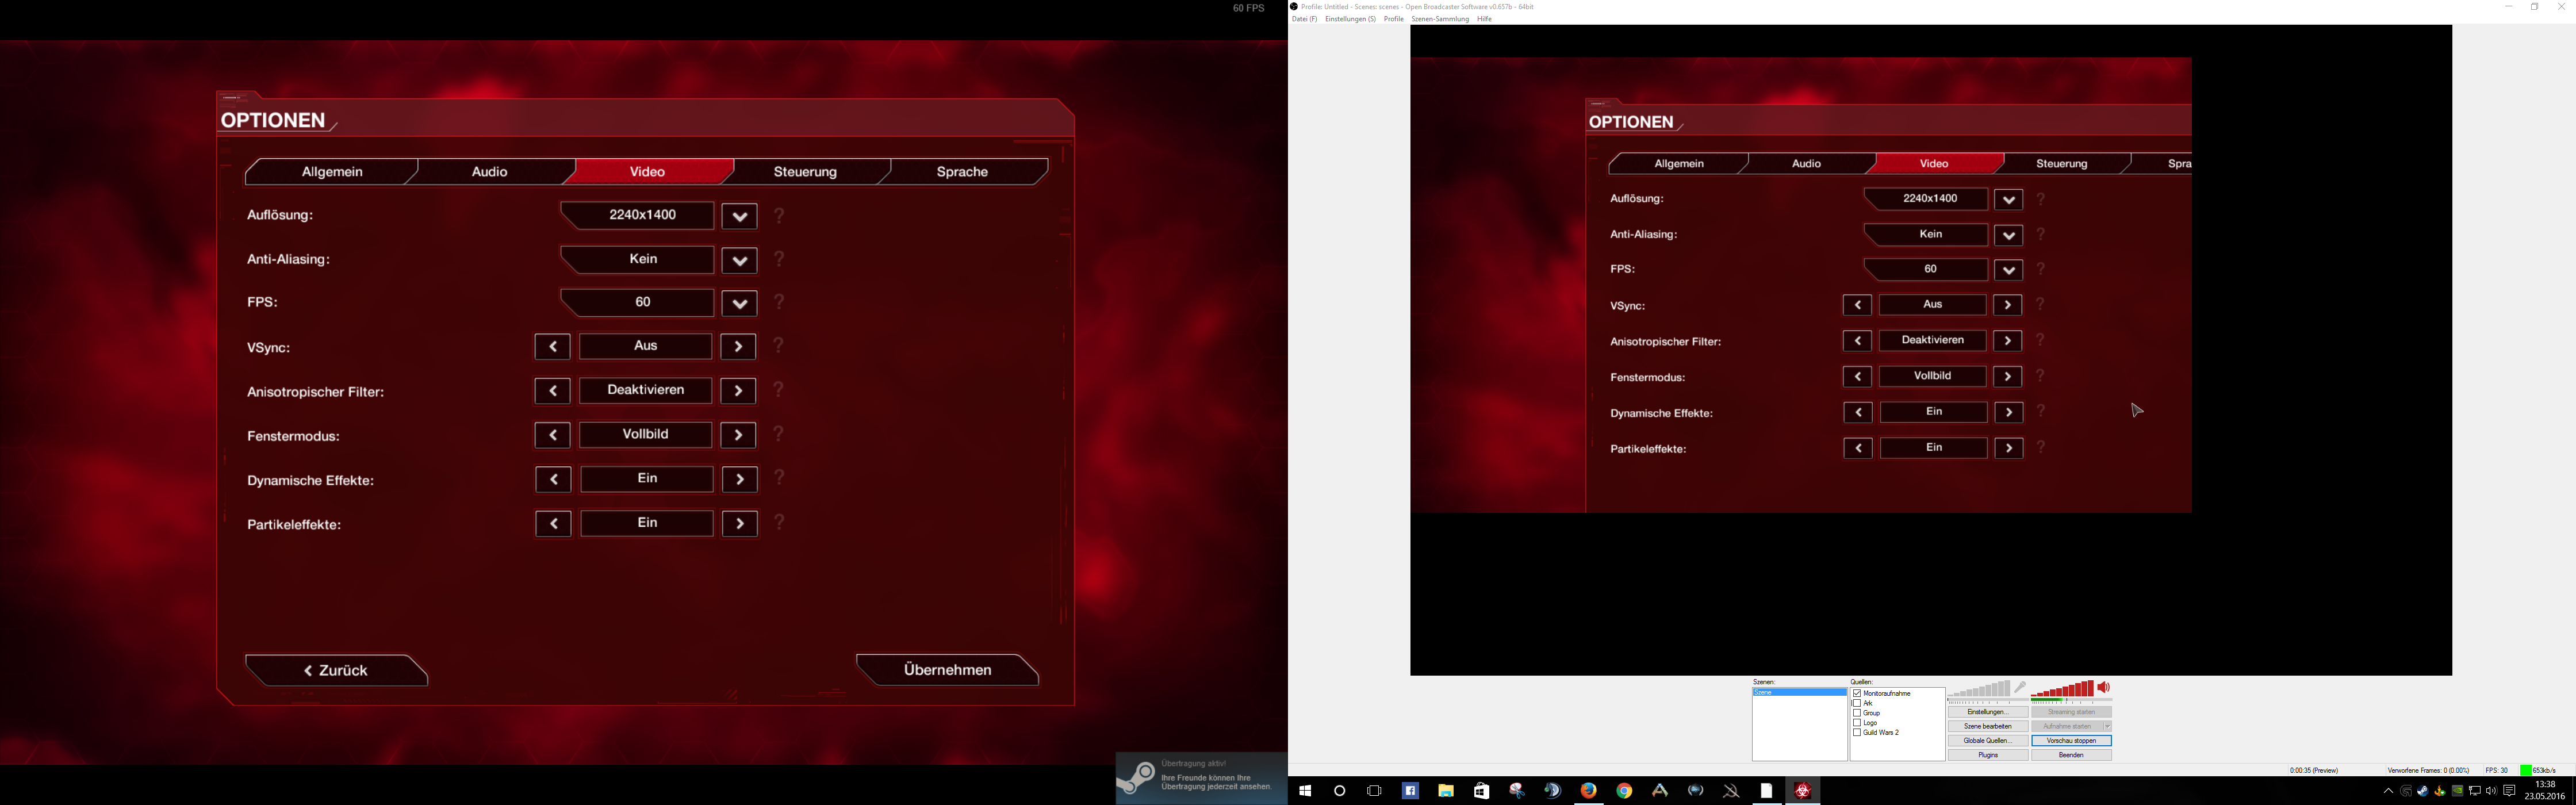Switch to the Audio tab in Optionen

coord(489,172)
